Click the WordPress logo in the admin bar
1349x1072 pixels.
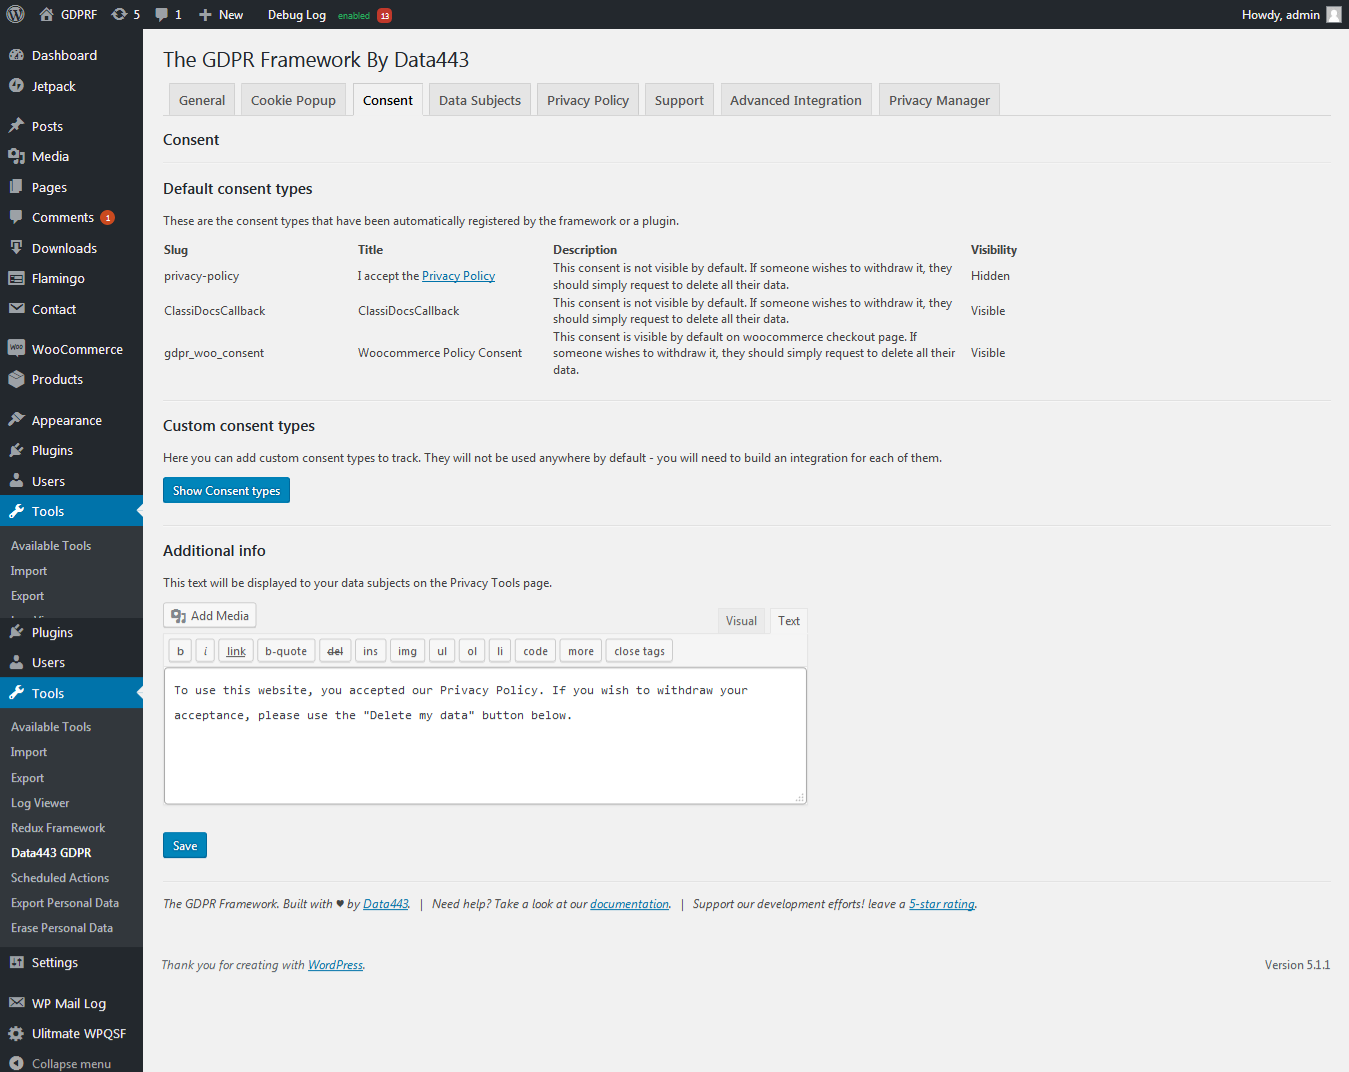click(x=13, y=14)
